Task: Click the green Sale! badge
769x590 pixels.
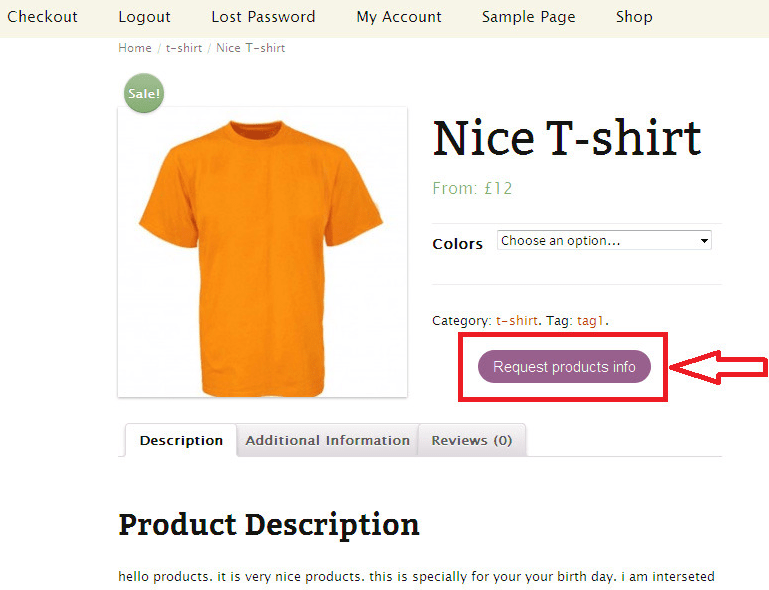Action: coord(144,93)
